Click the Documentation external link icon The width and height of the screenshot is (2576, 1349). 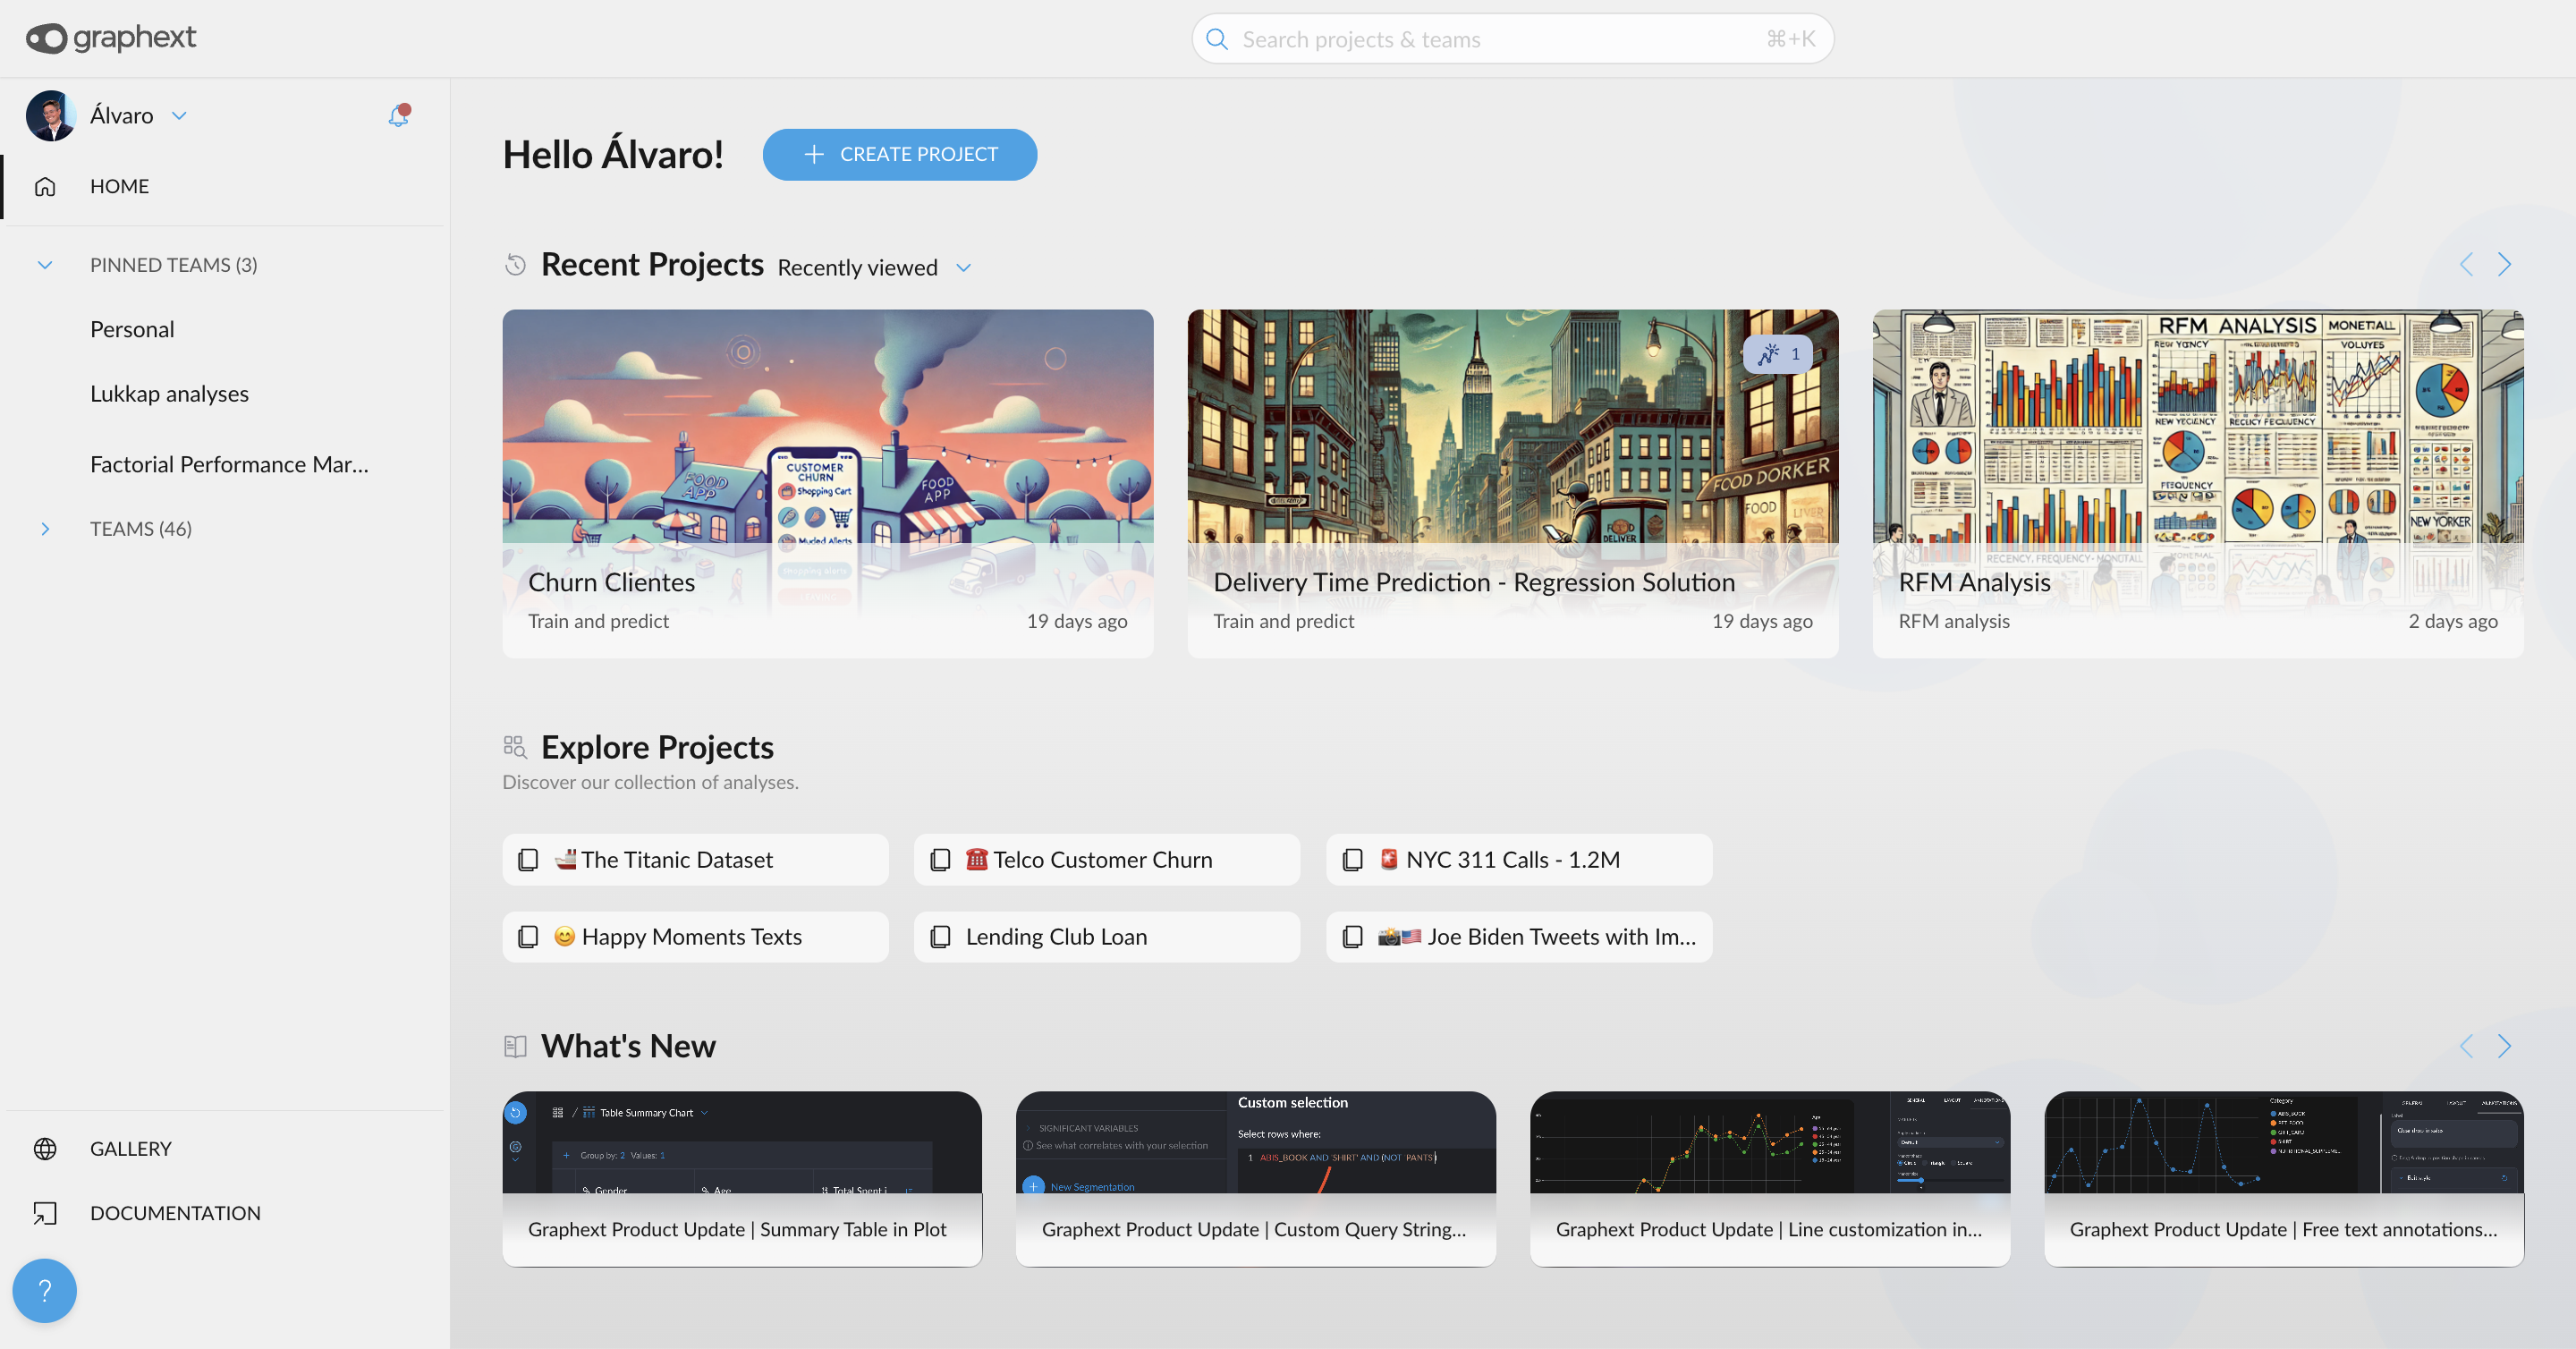(45, 1212)
